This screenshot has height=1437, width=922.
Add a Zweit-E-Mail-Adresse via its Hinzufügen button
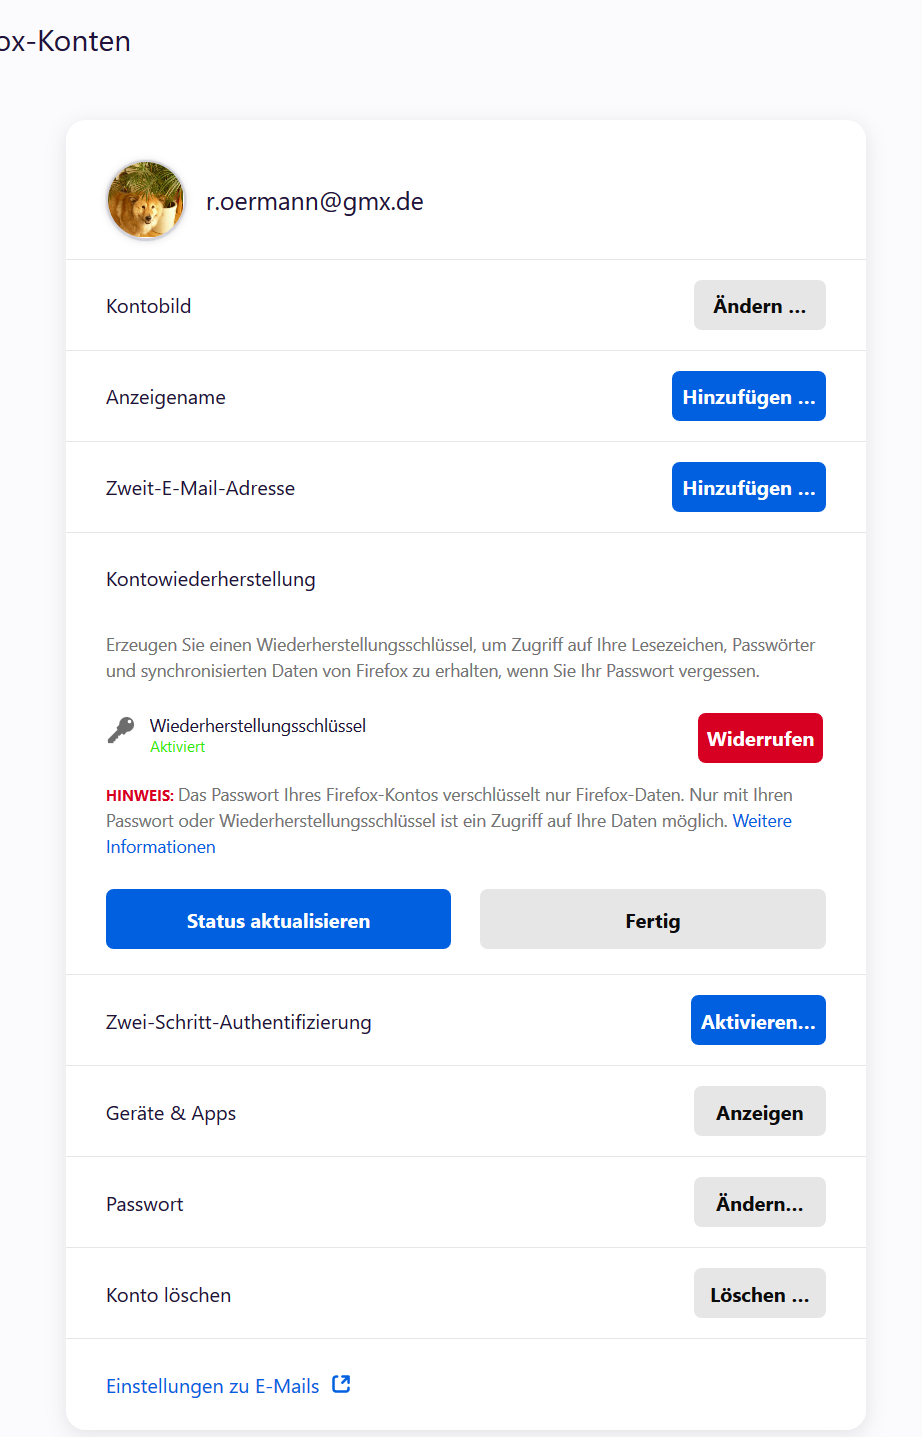pyautogui.click(x=749, y=487)
